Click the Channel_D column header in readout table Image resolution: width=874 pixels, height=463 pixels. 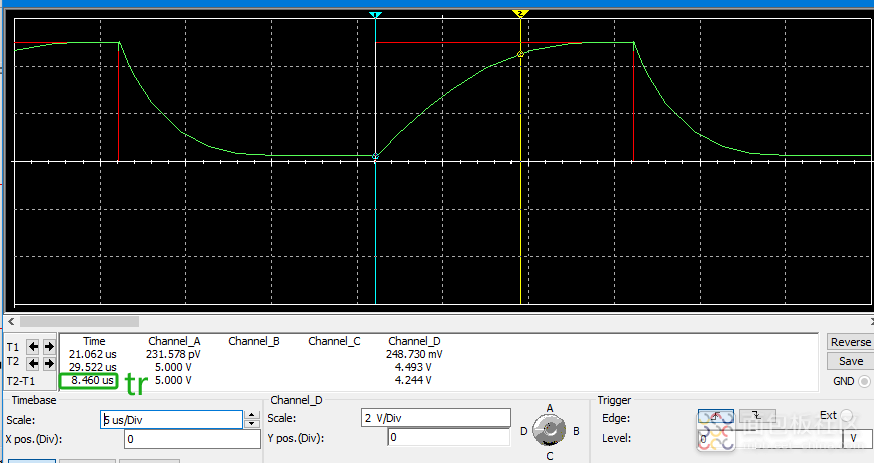[414, 341]
